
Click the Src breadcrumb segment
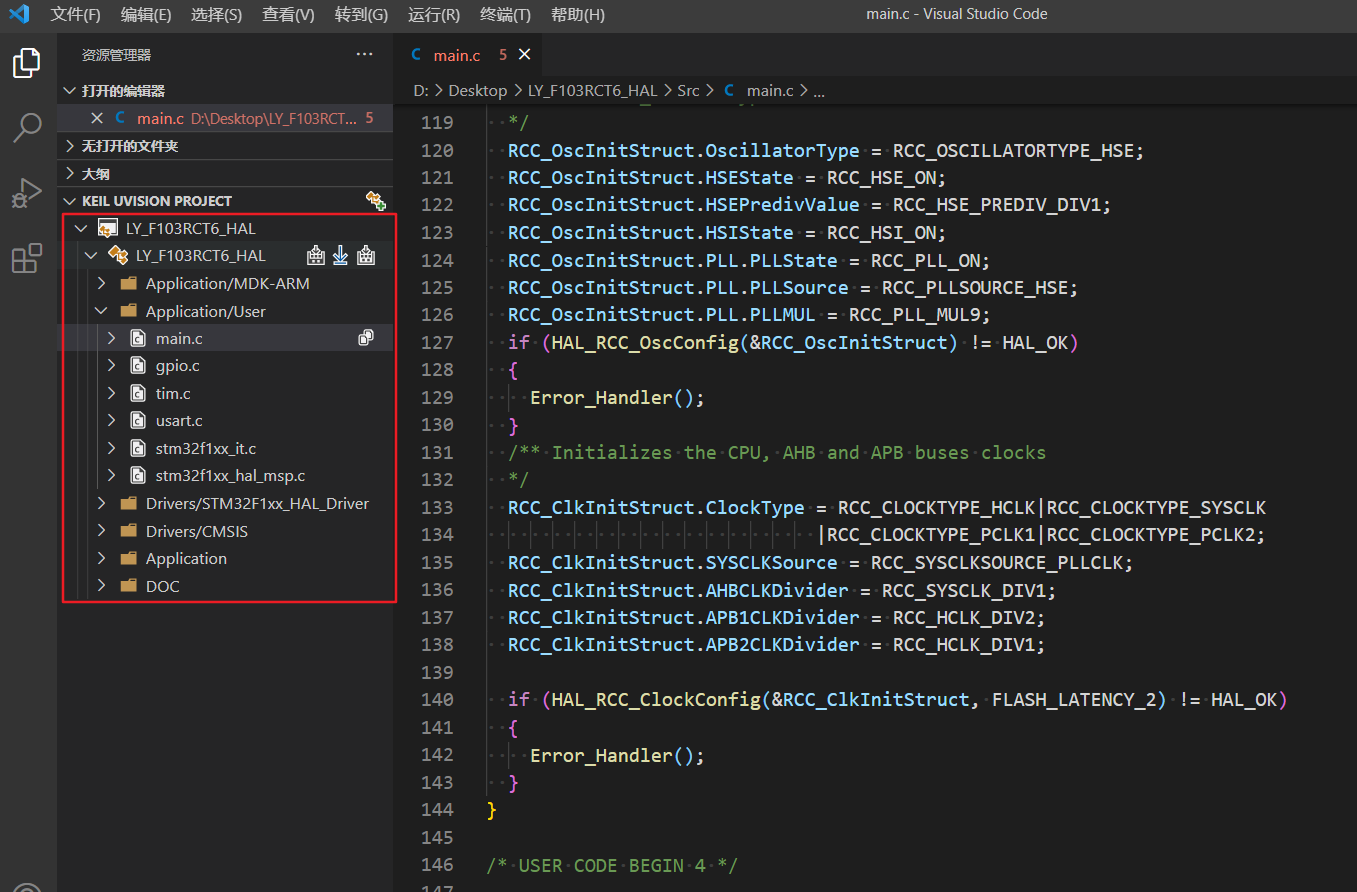[x=688, y=90]
